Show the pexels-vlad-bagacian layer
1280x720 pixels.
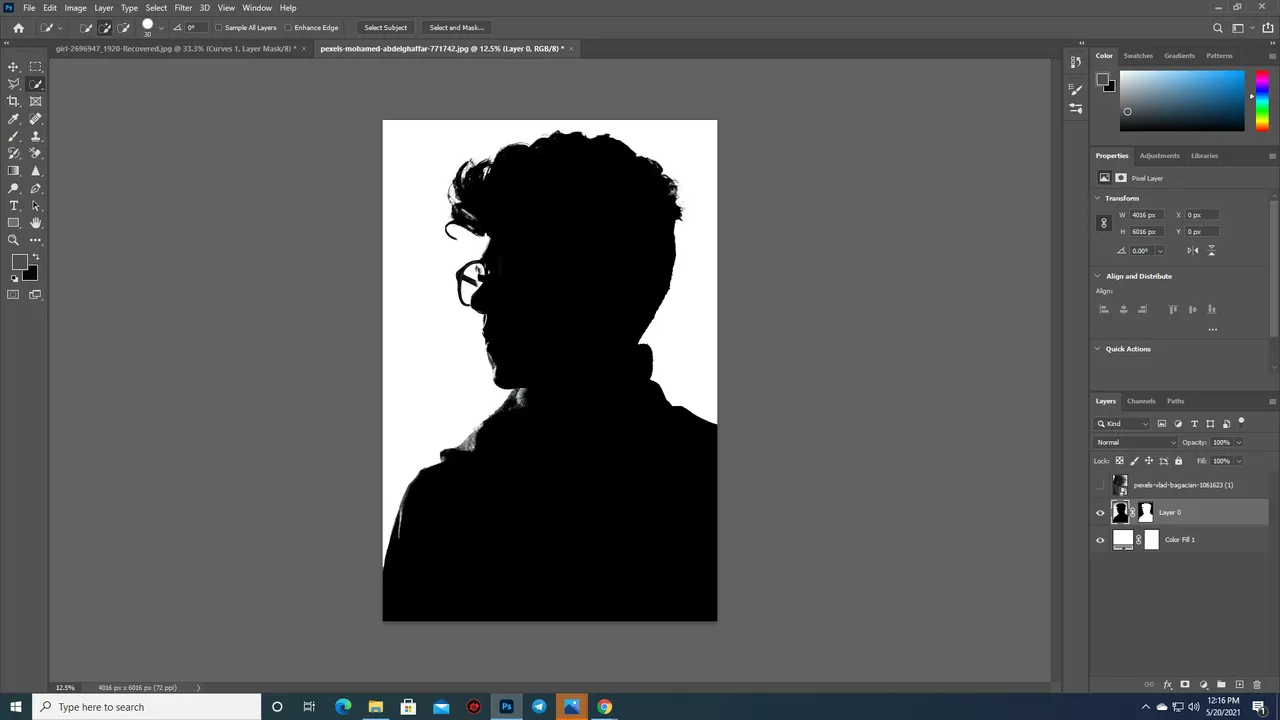[x=1101, y=485]
